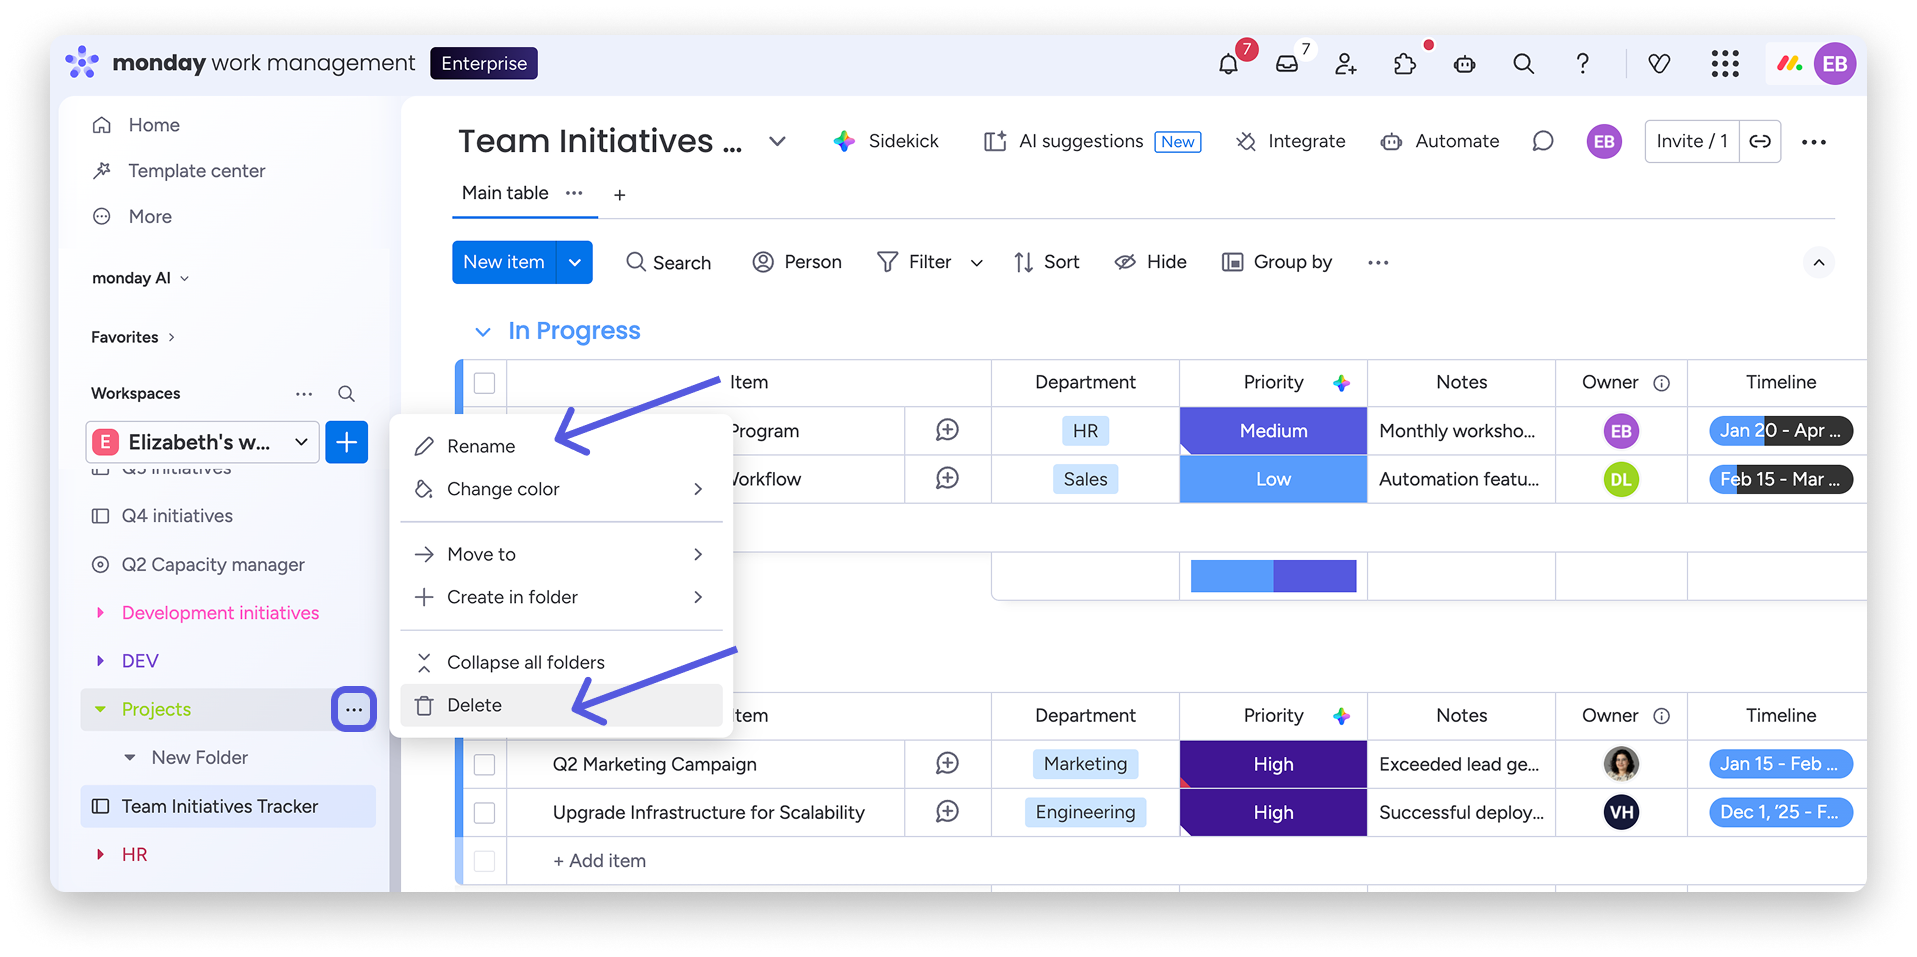Viewport: 1917px width, 957px height.
Task: Choose Delete from the context menu
Action: [x=474, y=705]
